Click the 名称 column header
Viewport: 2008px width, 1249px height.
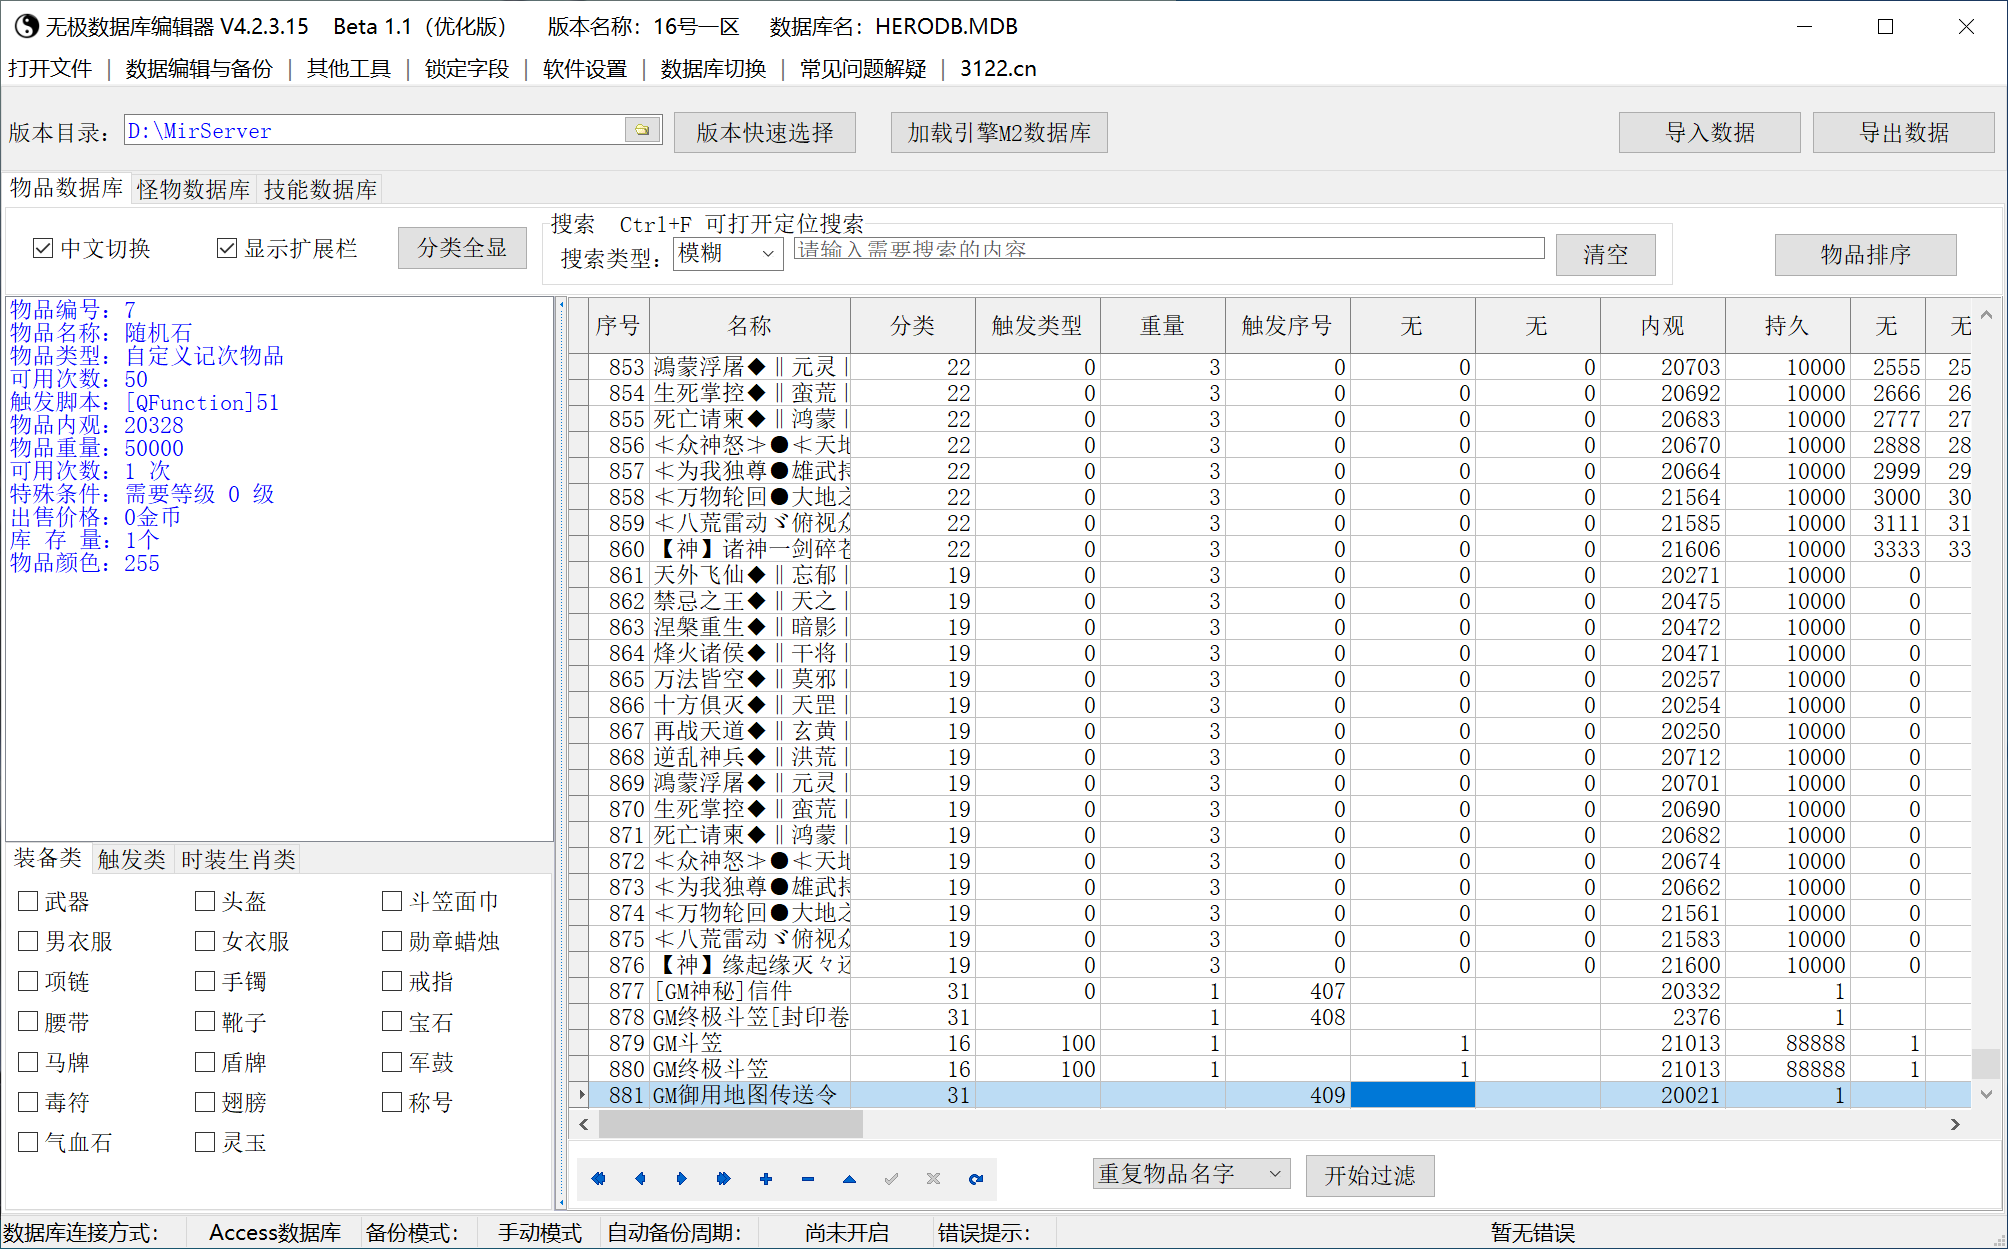tap(750, 325)
